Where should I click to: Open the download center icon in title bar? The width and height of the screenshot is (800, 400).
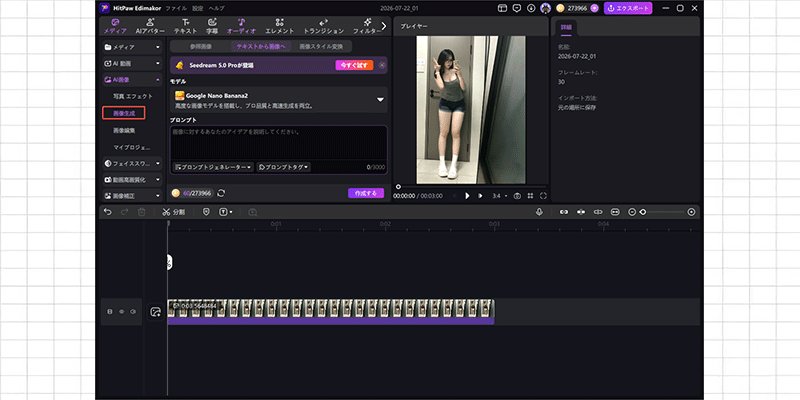coord(531,8)
